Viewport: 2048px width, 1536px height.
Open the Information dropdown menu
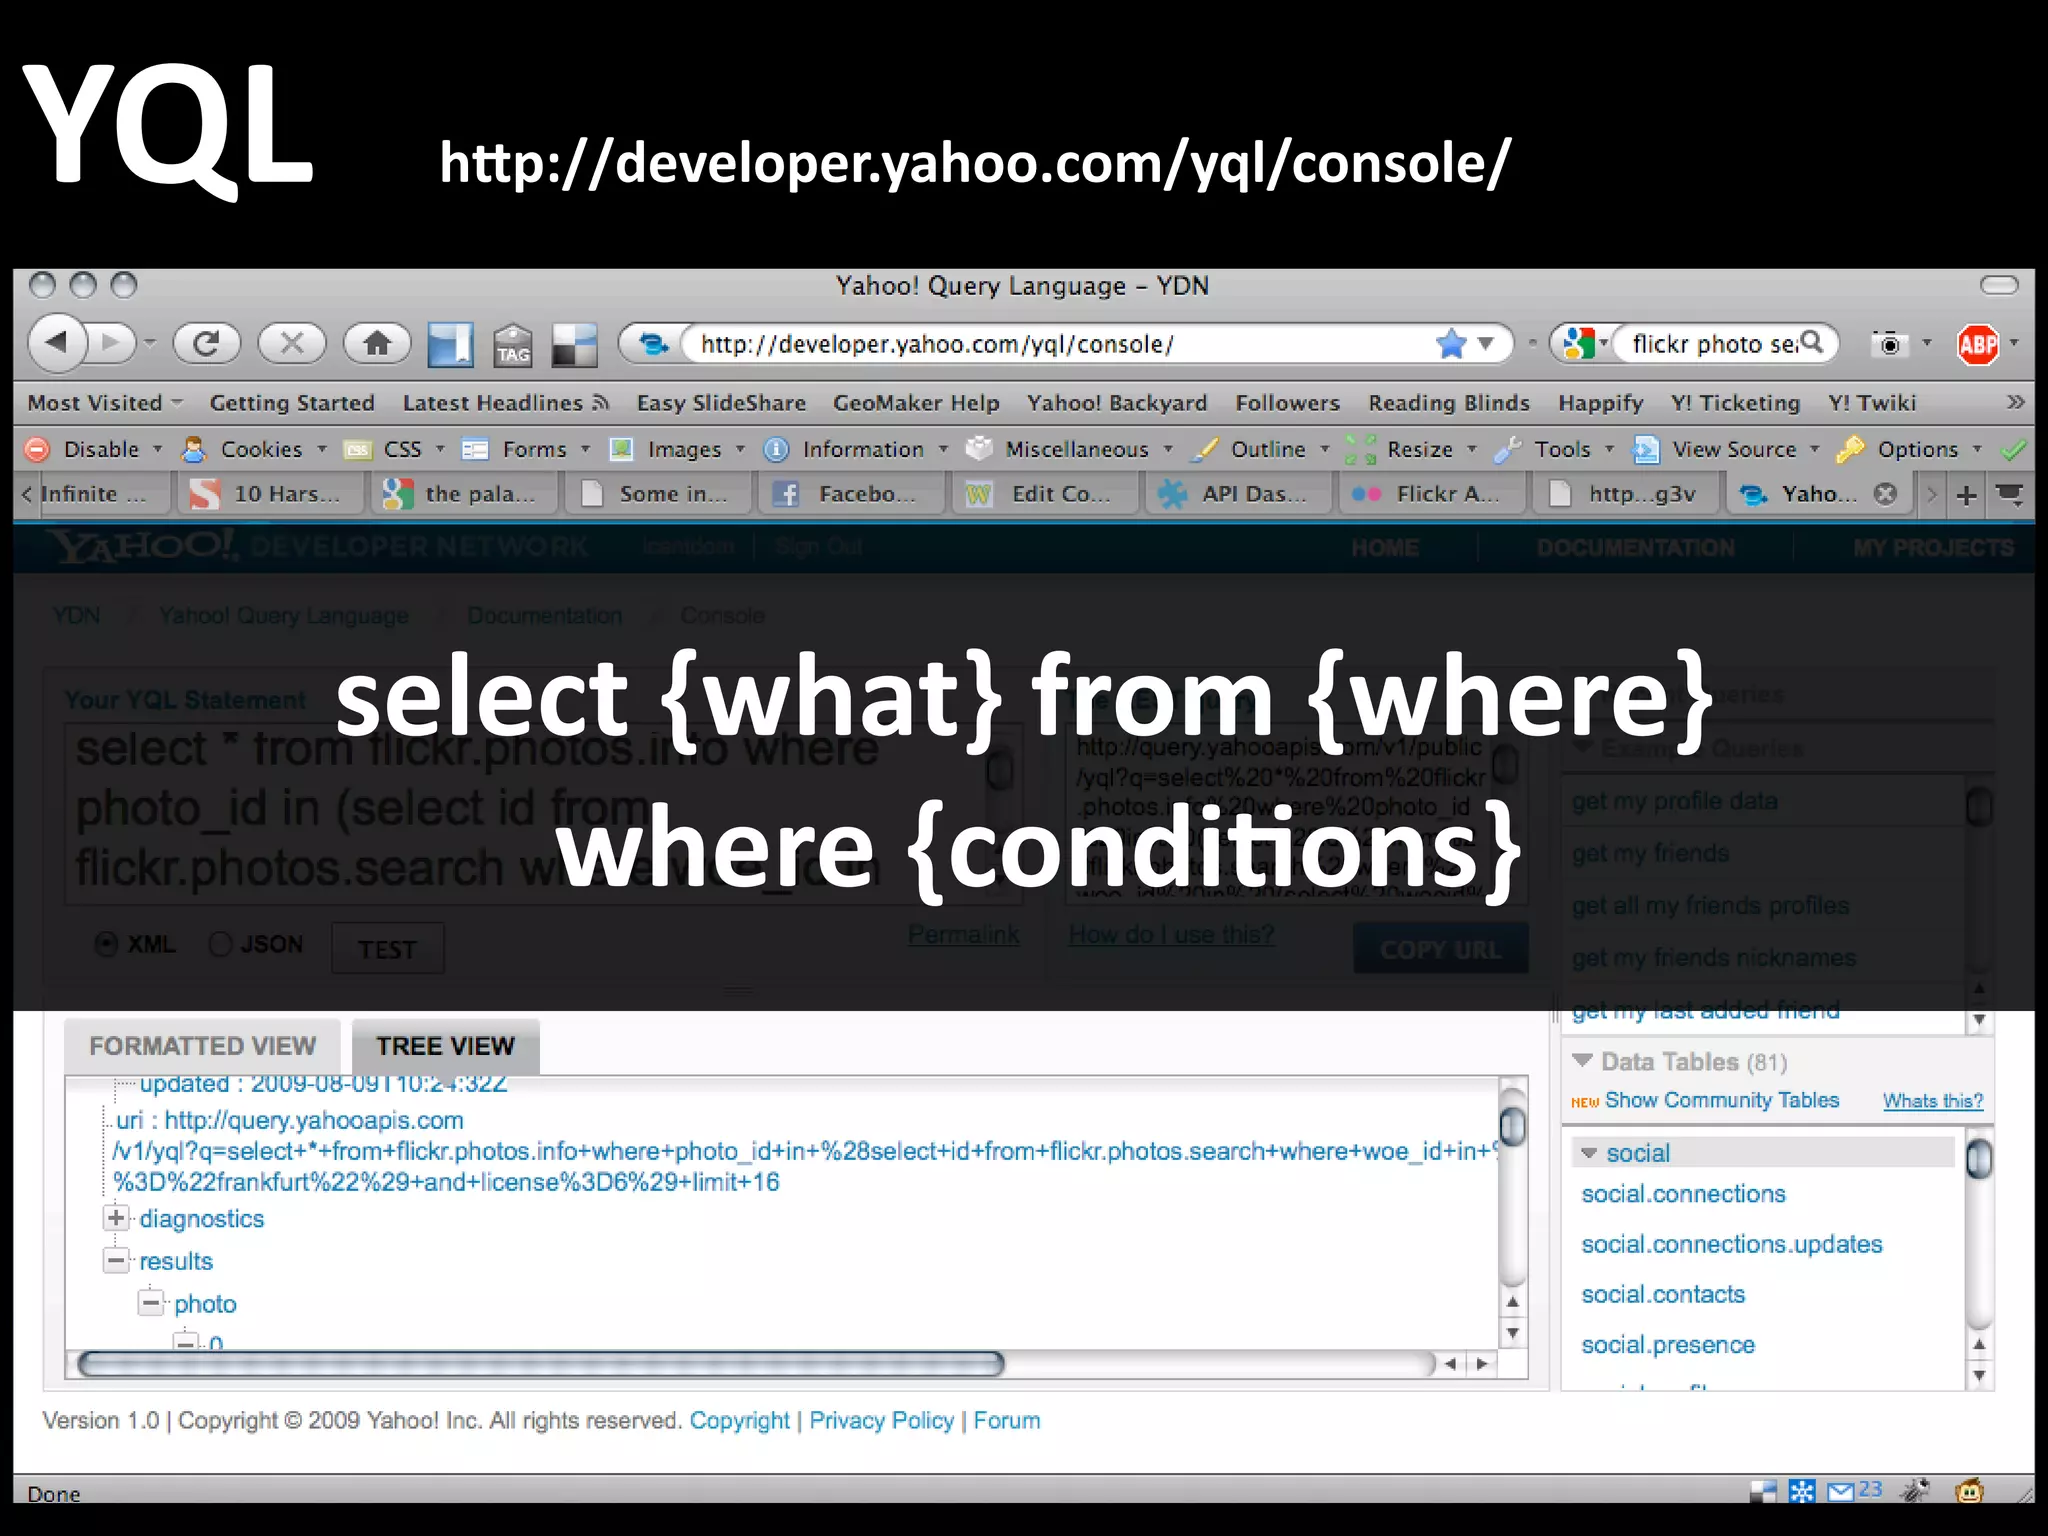(856, 449)
